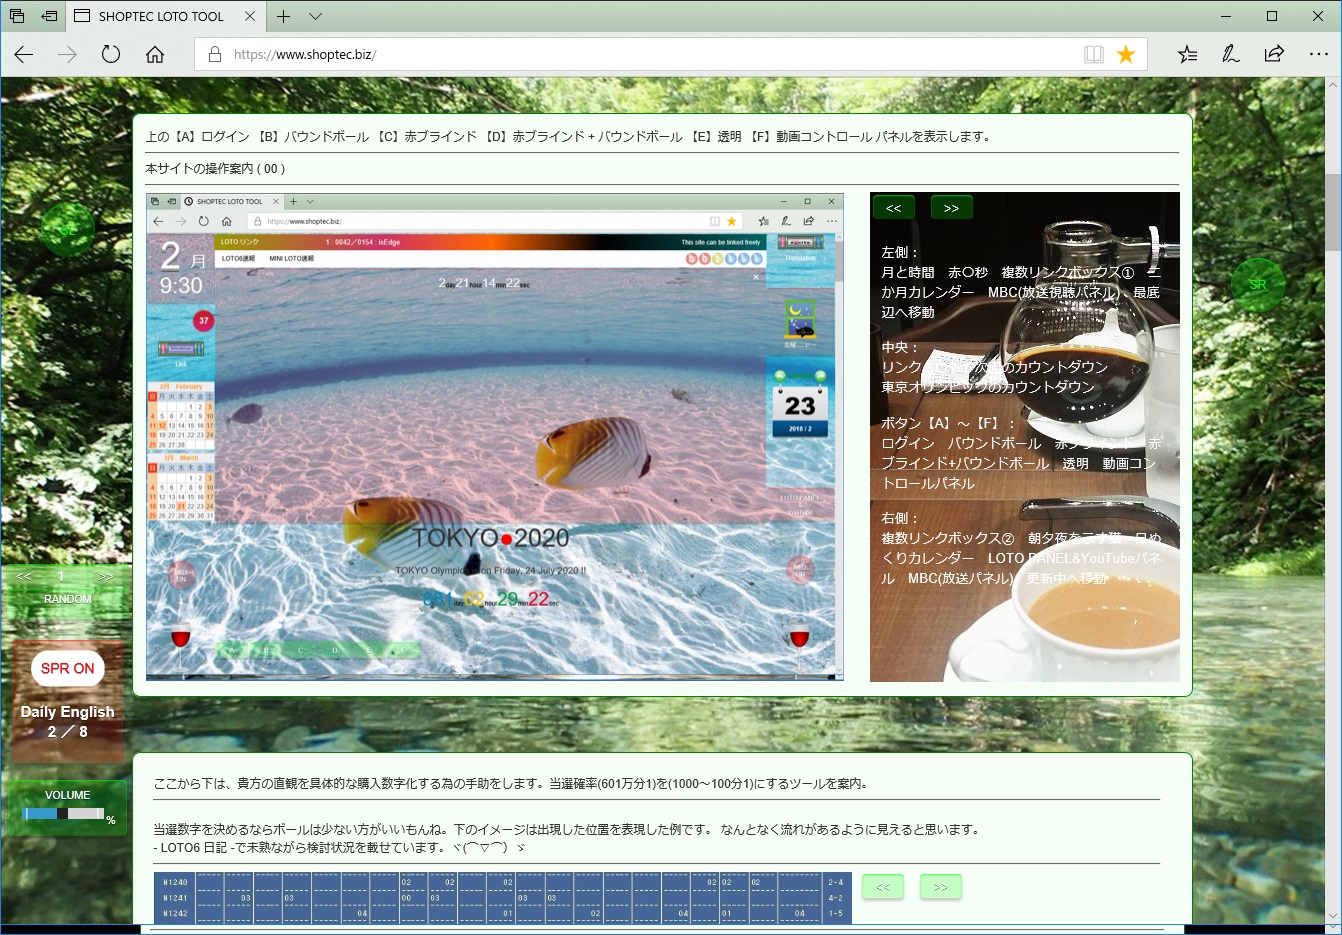Click the browser forward arrow
This screenshot has height=935, width=1342.
tap(67, 54)
